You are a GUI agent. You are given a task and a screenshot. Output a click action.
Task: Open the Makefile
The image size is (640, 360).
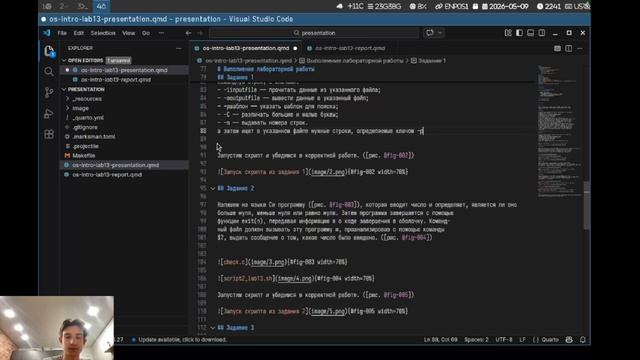83,156
